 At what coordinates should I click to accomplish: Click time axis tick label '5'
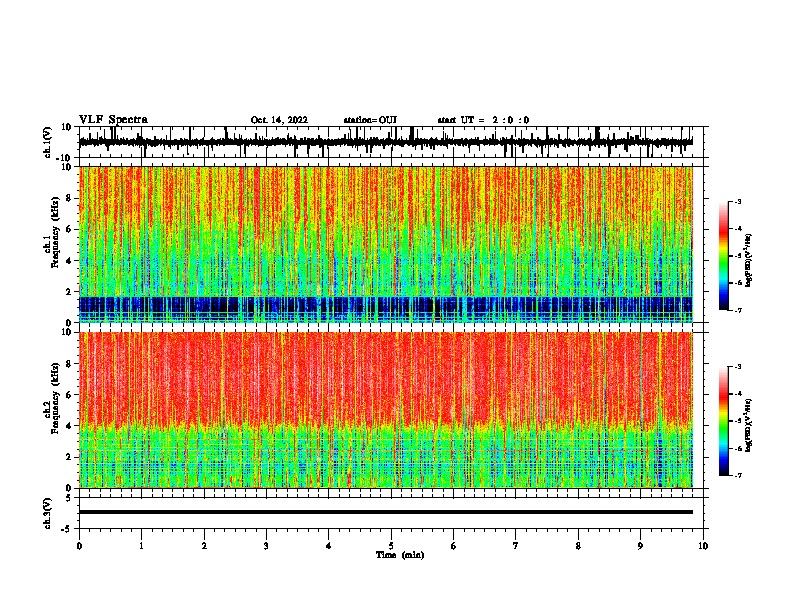(391, 546)
